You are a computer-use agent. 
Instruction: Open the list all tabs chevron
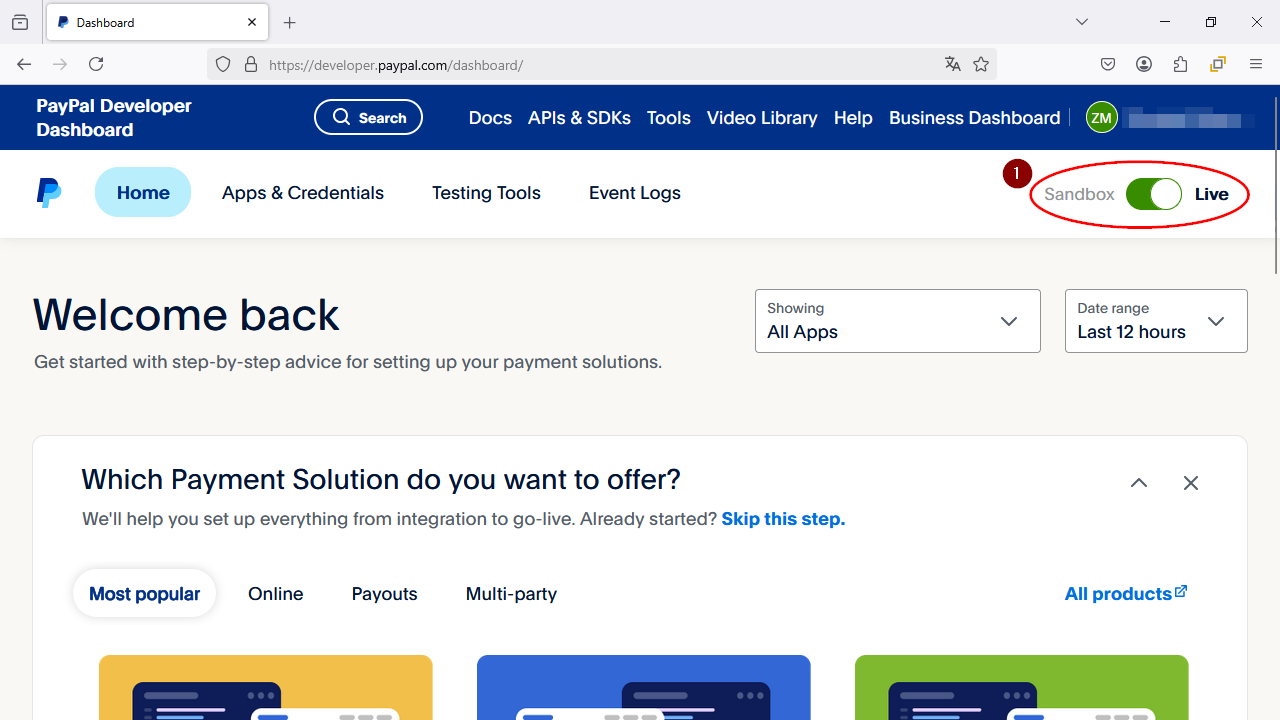pos(1082,22)
